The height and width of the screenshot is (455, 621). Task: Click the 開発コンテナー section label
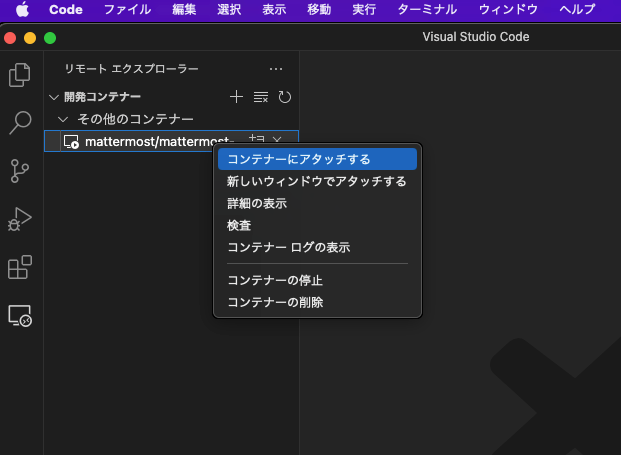point(102,97)
